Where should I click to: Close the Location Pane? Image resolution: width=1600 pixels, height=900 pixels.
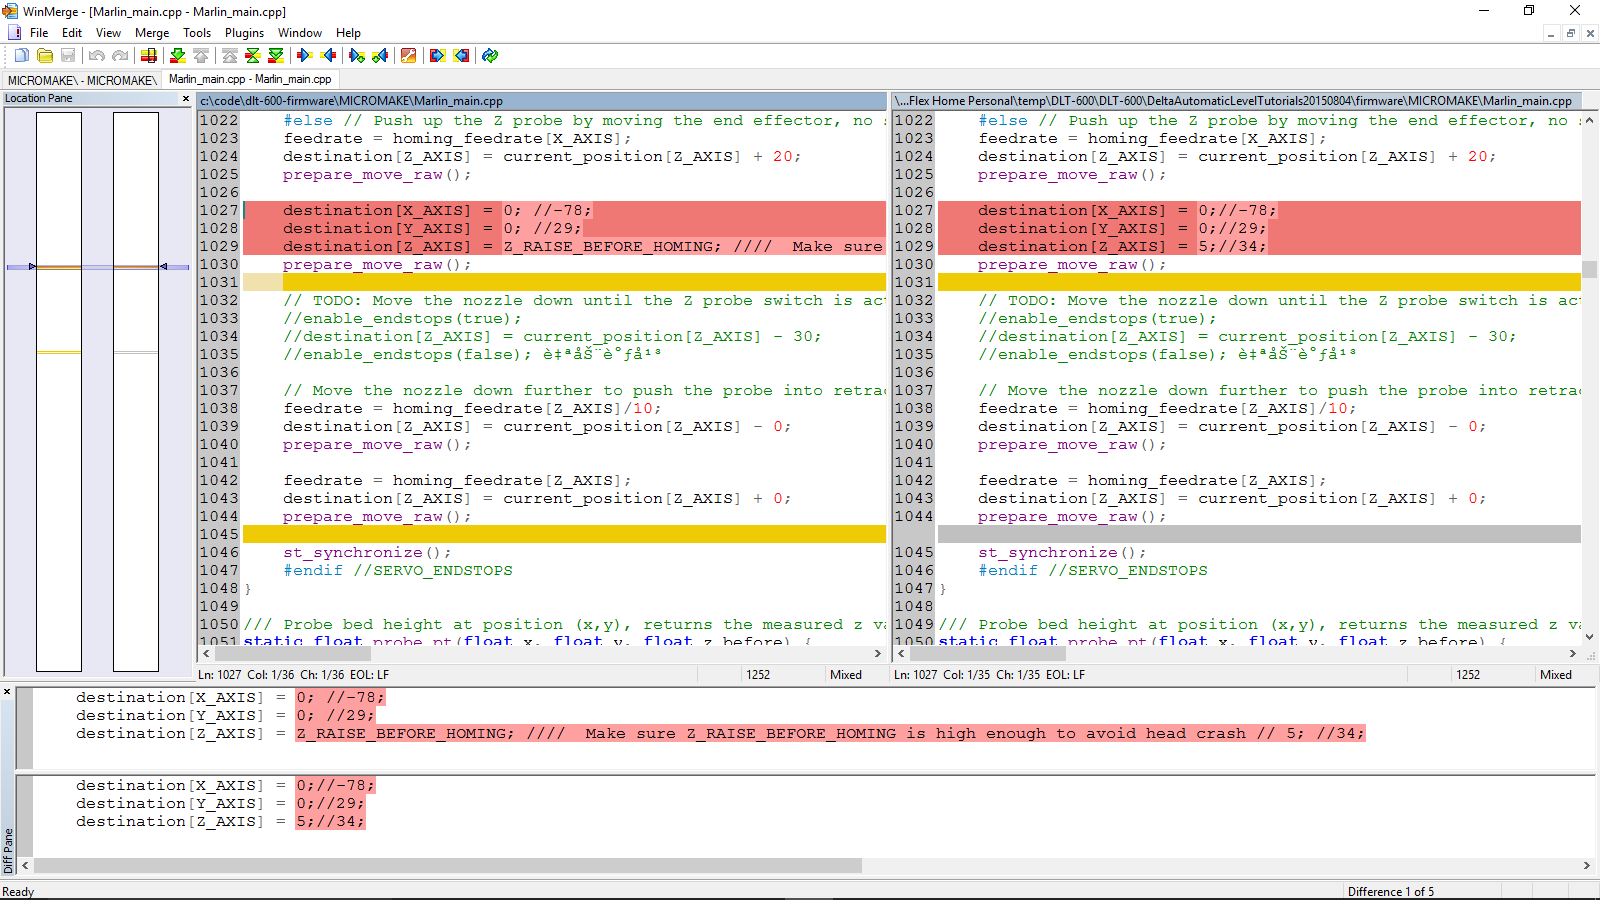[186, 98]
